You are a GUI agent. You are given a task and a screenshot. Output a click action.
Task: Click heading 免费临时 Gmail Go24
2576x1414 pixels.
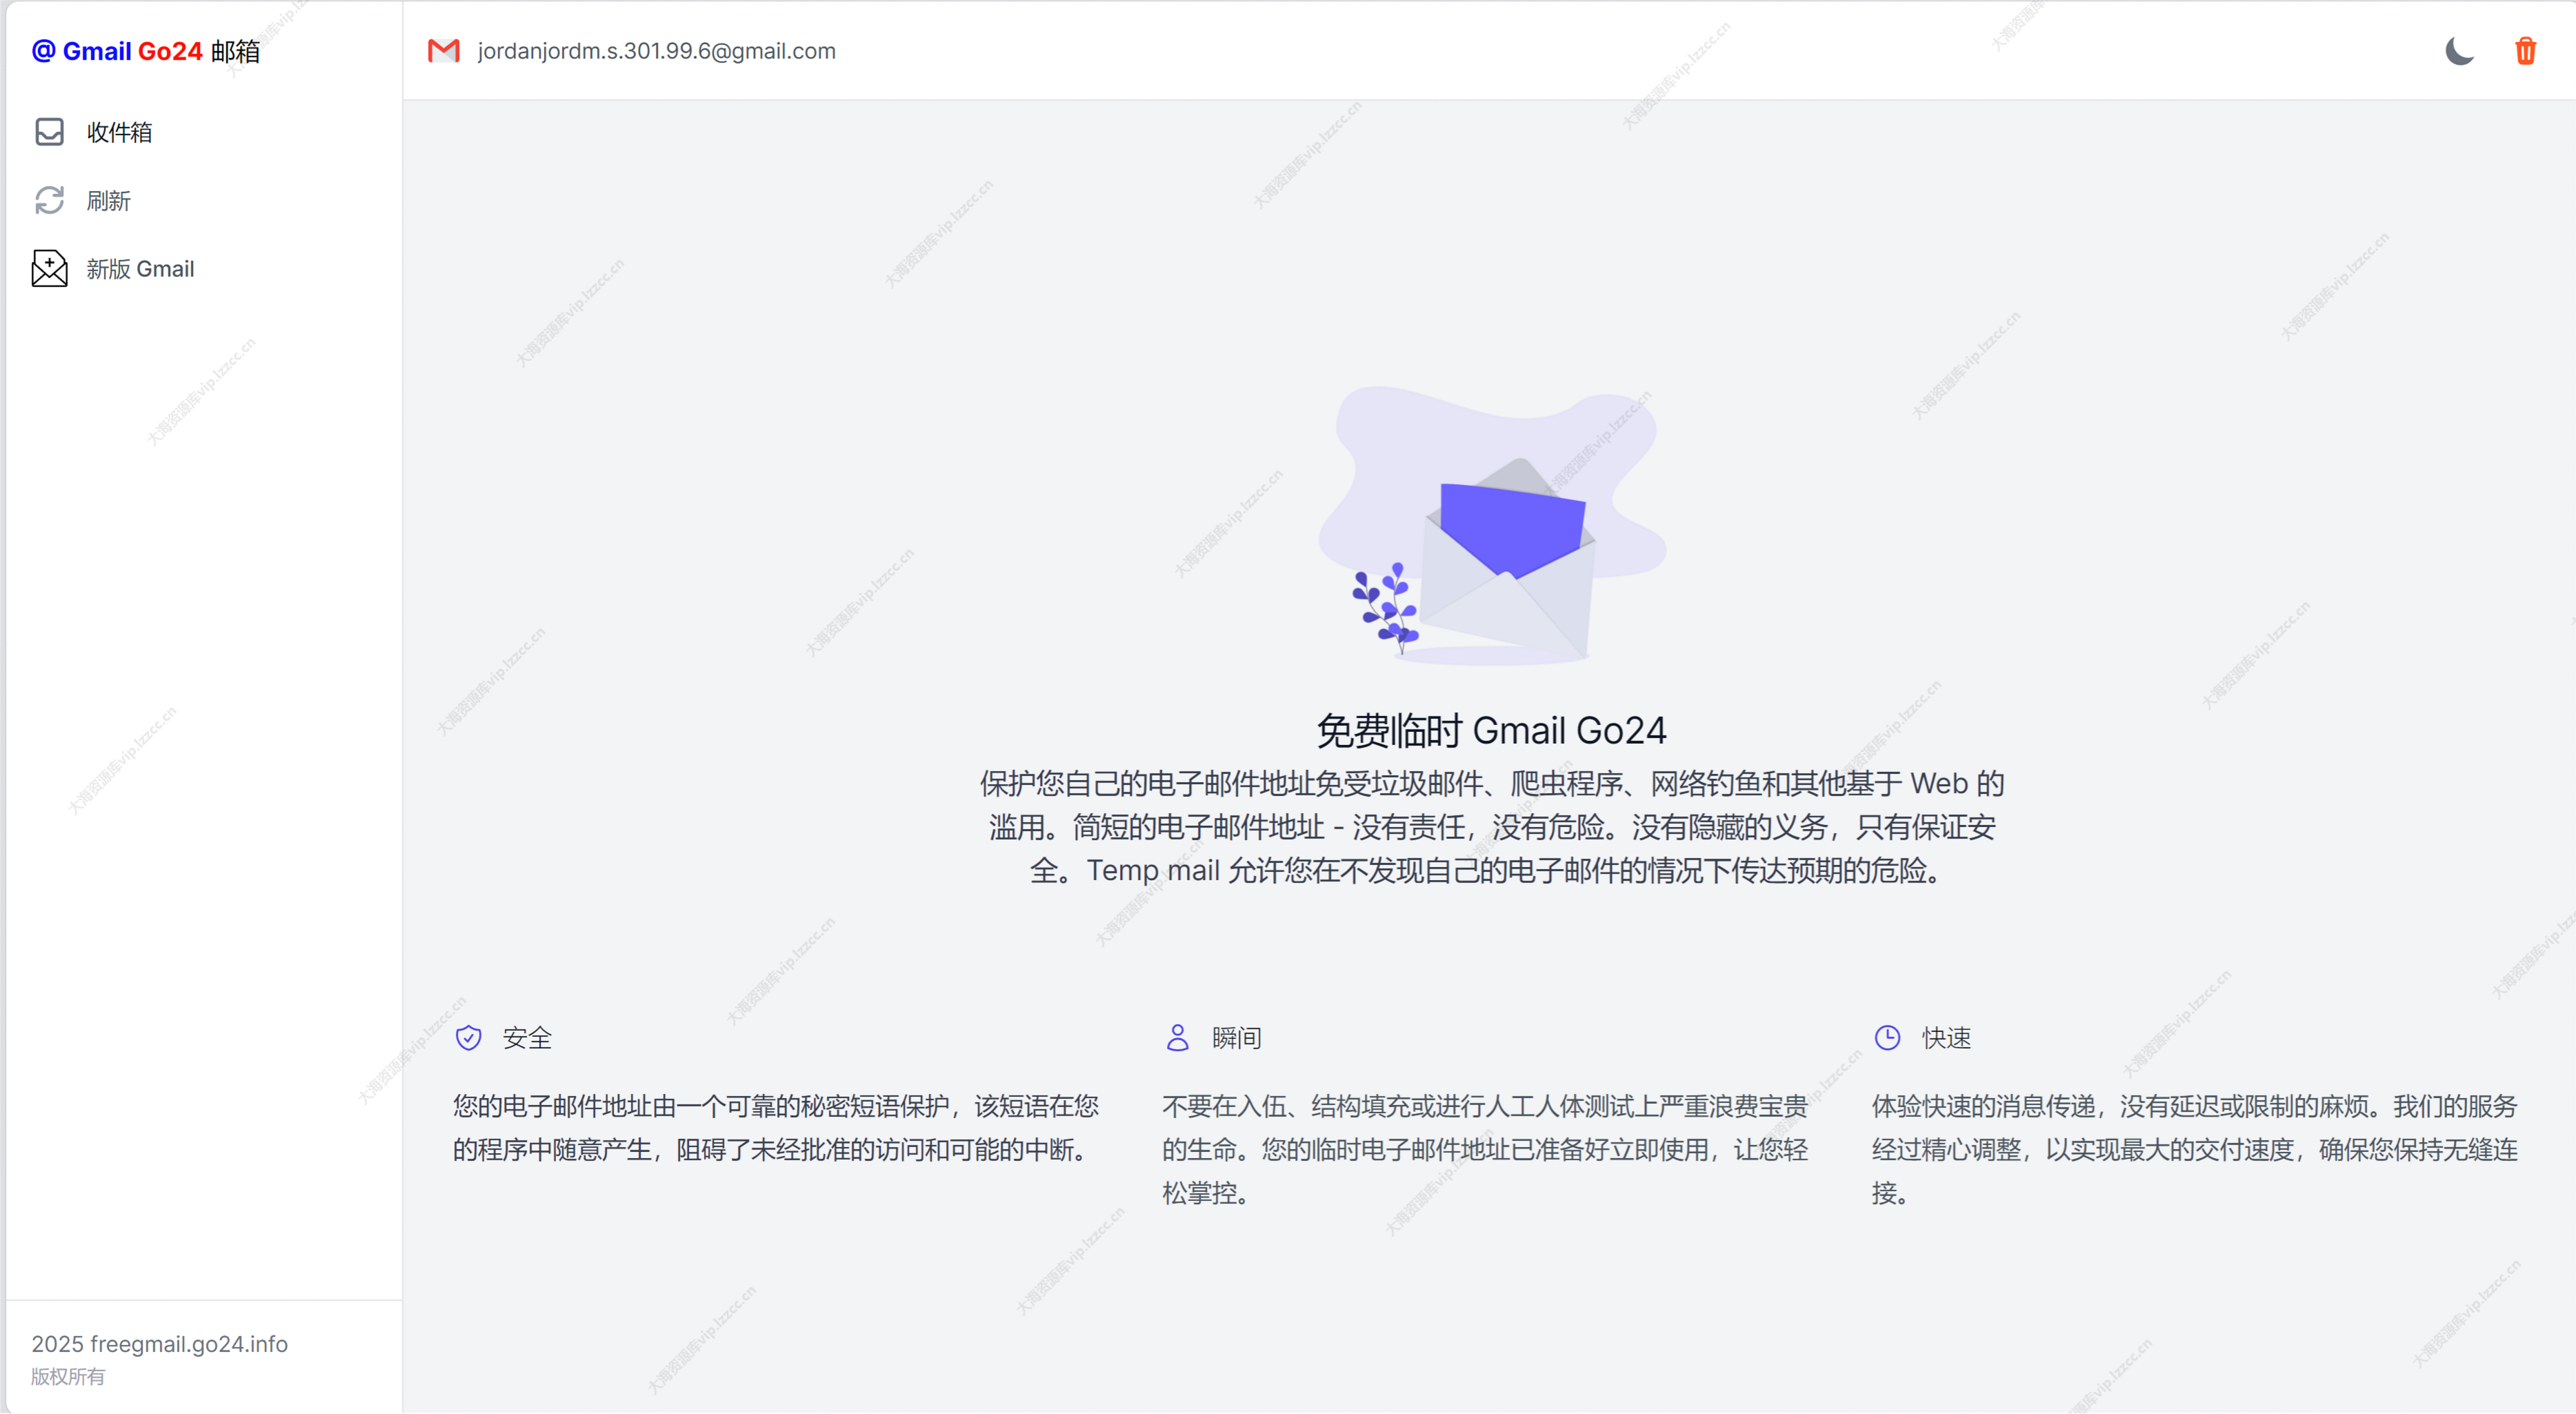click(1492, 731)
